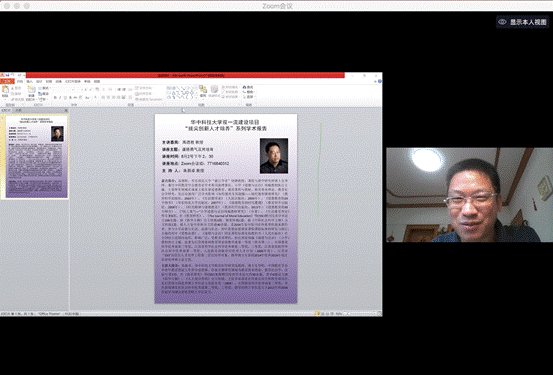Click the Zoom会议 window title

[277, 6]
